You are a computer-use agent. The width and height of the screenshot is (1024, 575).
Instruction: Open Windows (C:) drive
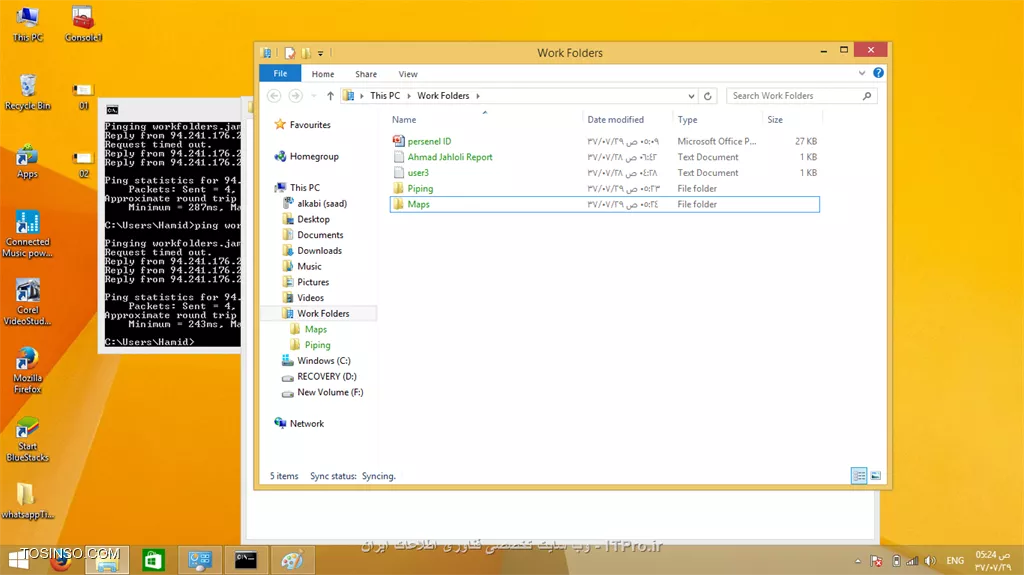[x=323, y=361]
